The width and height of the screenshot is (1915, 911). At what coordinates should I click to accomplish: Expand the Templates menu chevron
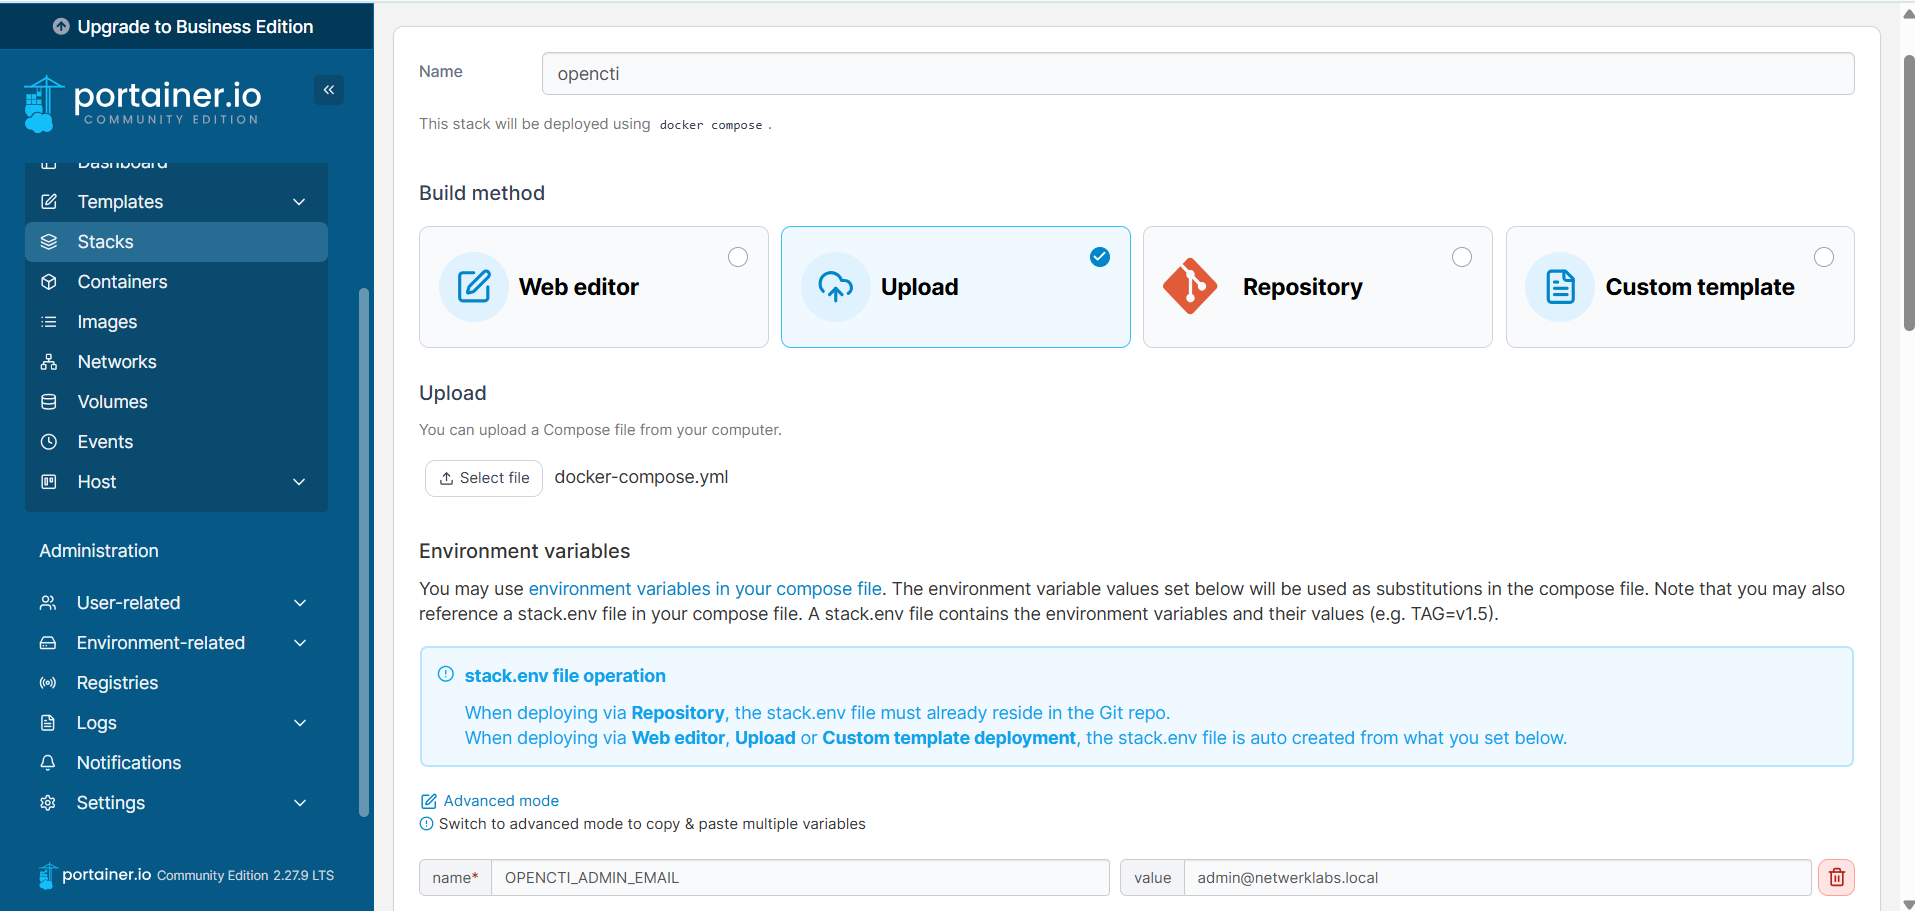(x=299, y=202)
